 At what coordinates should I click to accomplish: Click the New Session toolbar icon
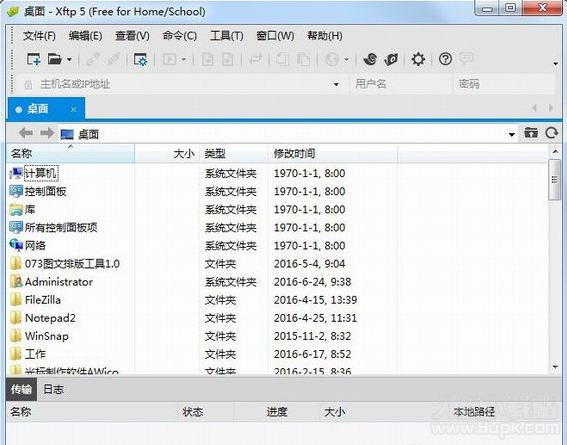[34, 59]
